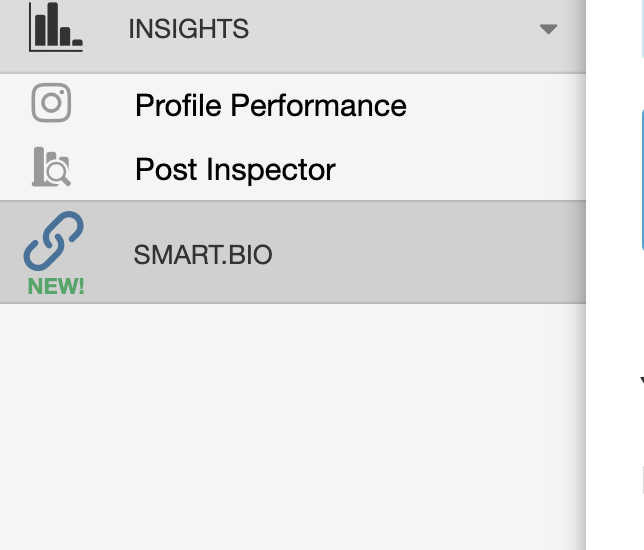Click the Insights bar chart icon

(x=55, y=27)
